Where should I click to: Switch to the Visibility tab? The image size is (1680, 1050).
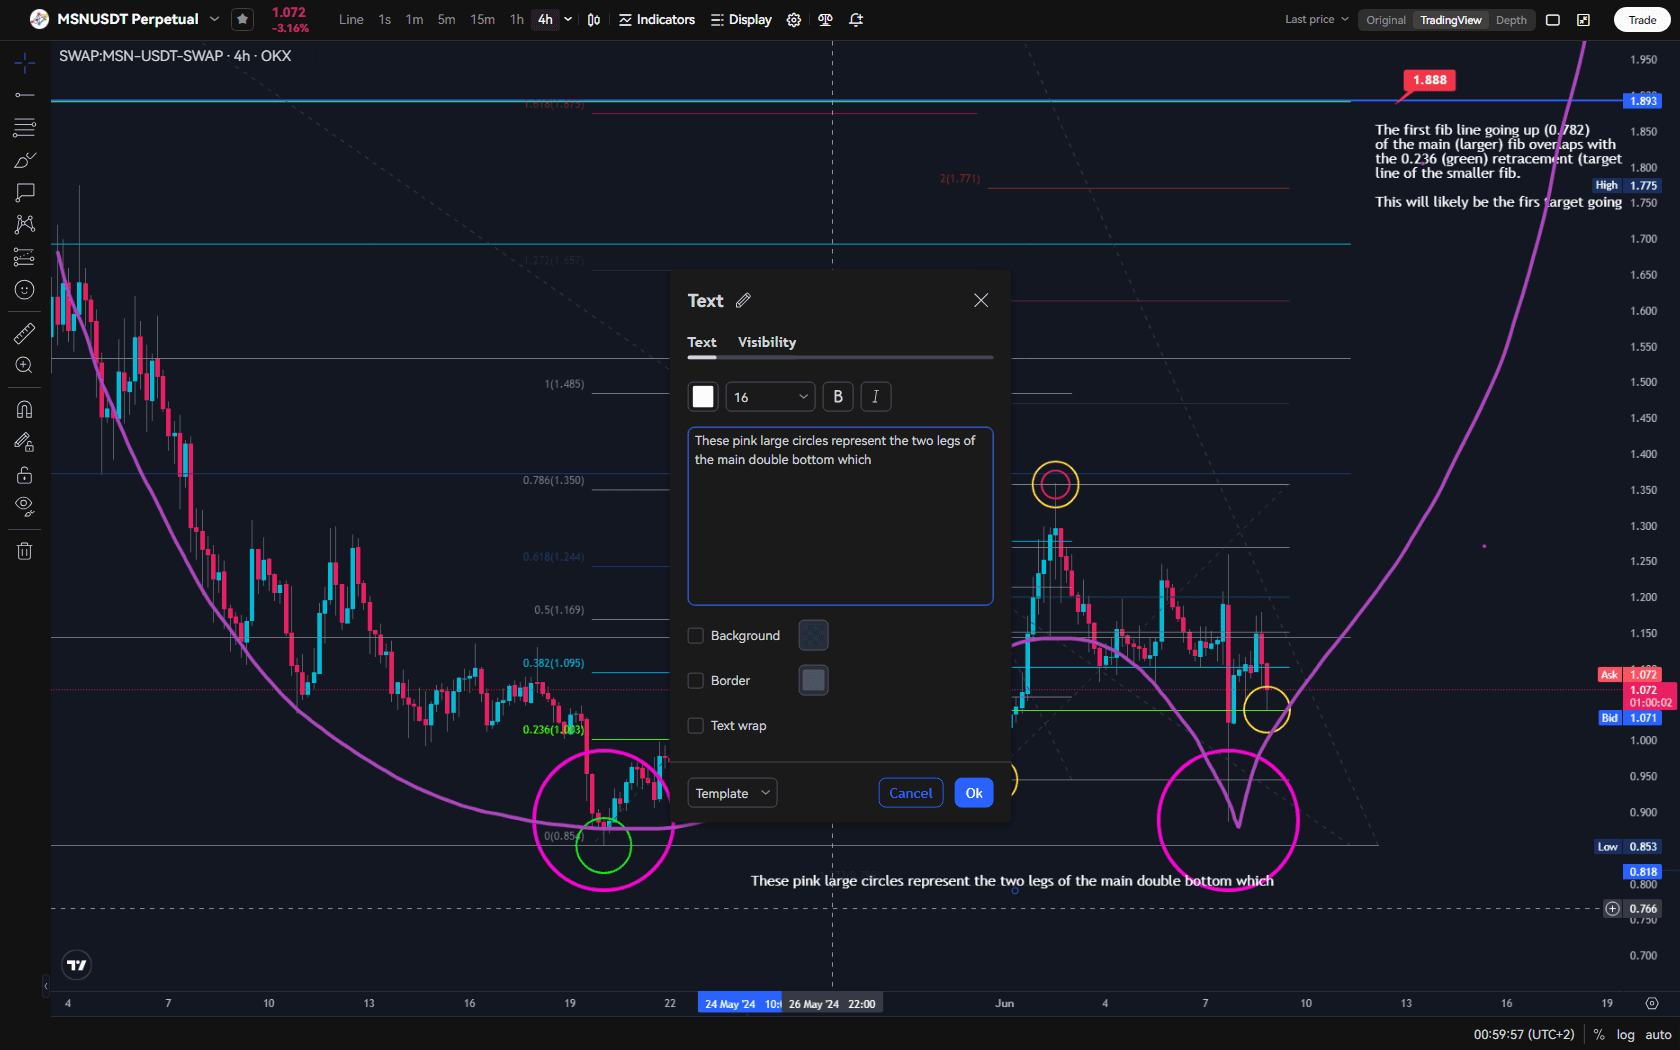tap(767, 342)
